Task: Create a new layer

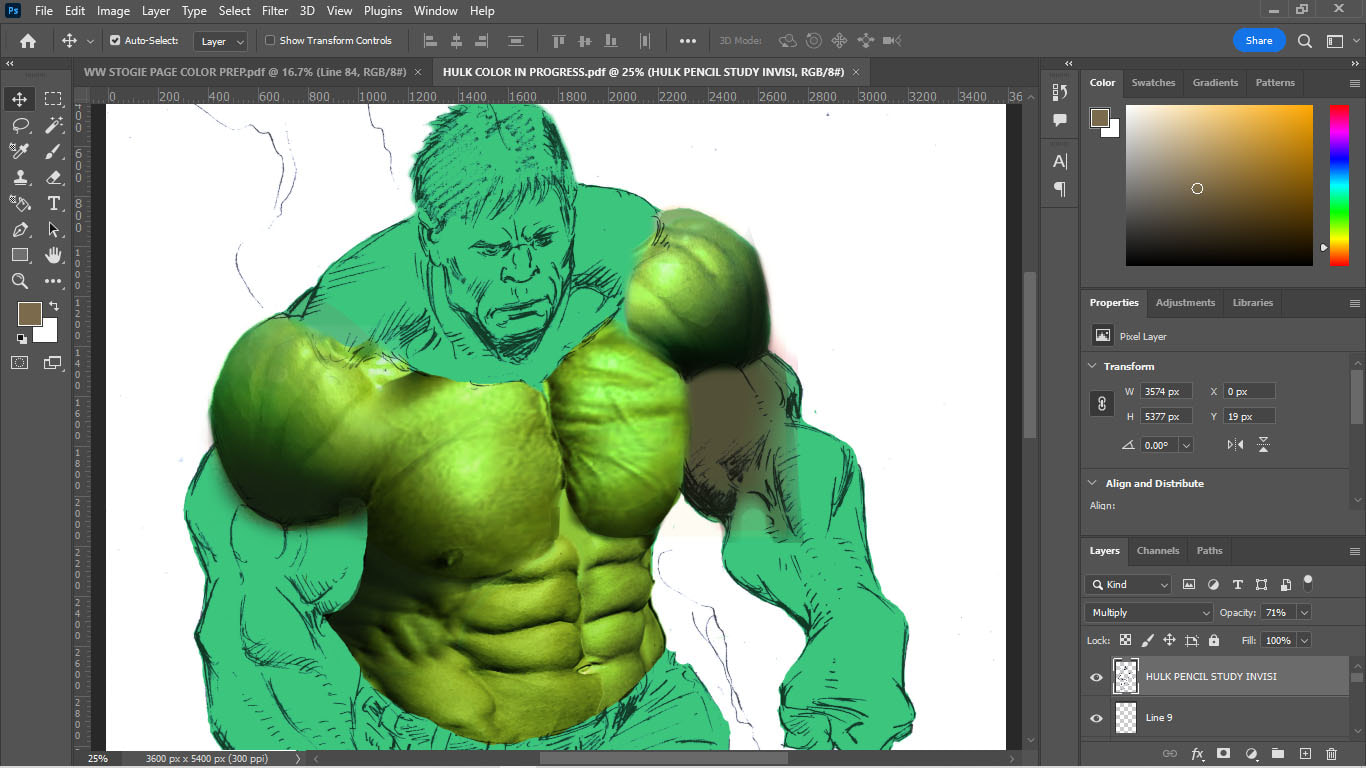Action: point(1305,753)
